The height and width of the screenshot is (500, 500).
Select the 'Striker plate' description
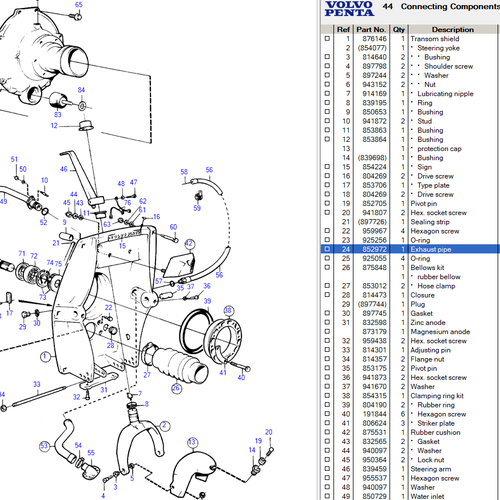(436, 423)
